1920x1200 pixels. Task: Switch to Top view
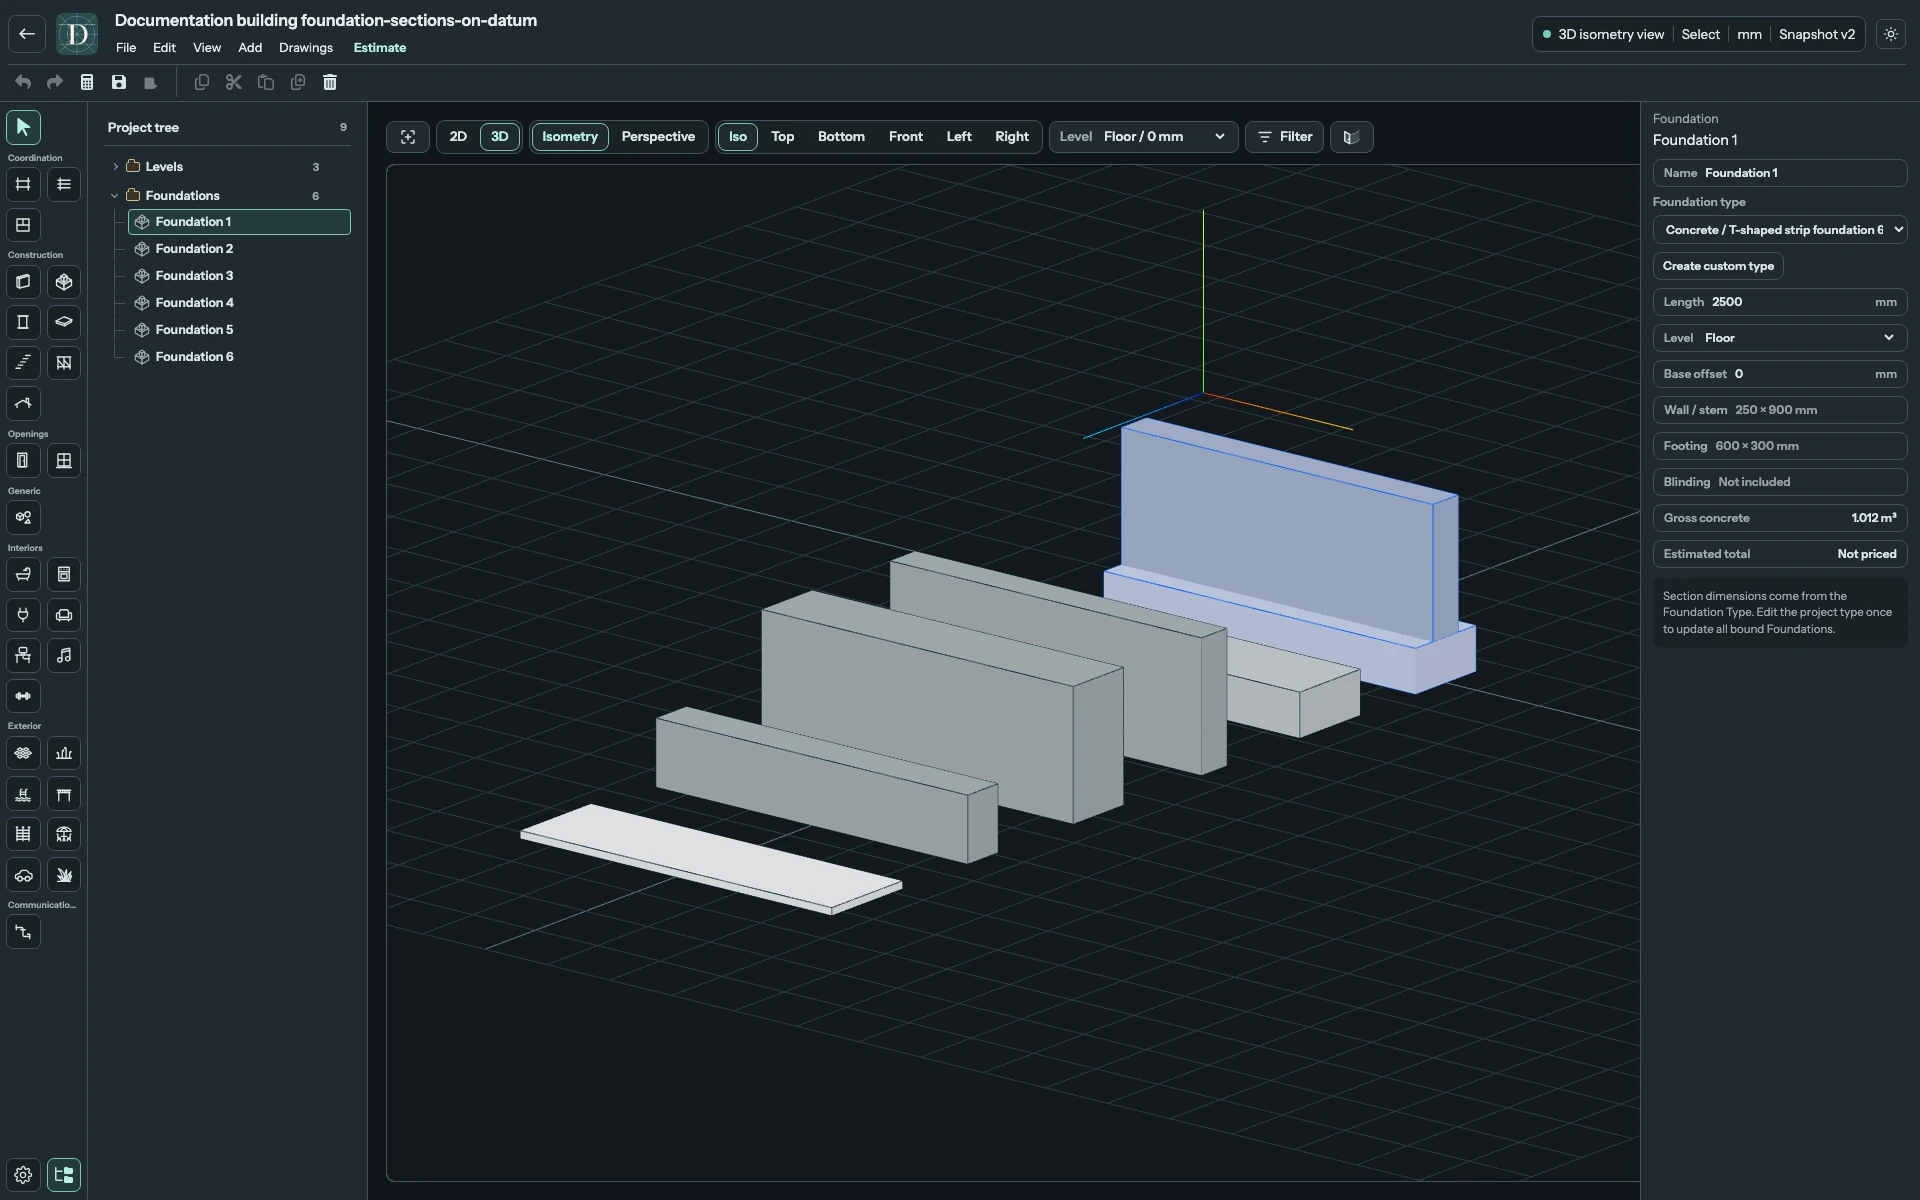[783, 137]
